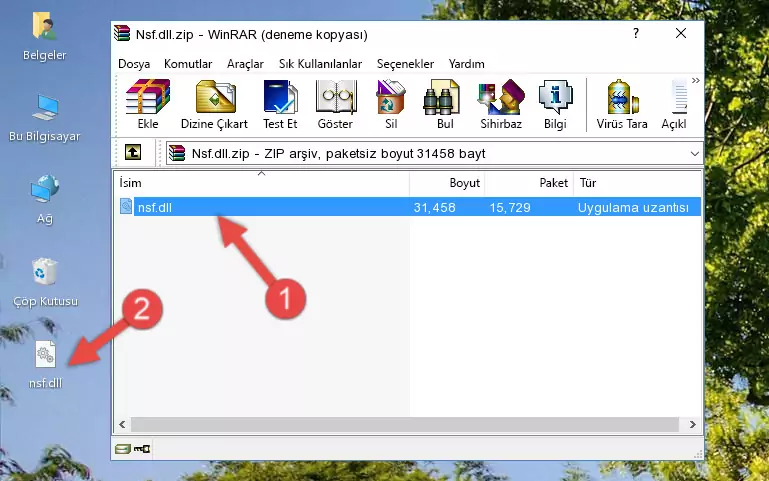Click the nsf.dll file icon in list
The height and width of the screenshot is (481, 769).
tap(126, 206)
